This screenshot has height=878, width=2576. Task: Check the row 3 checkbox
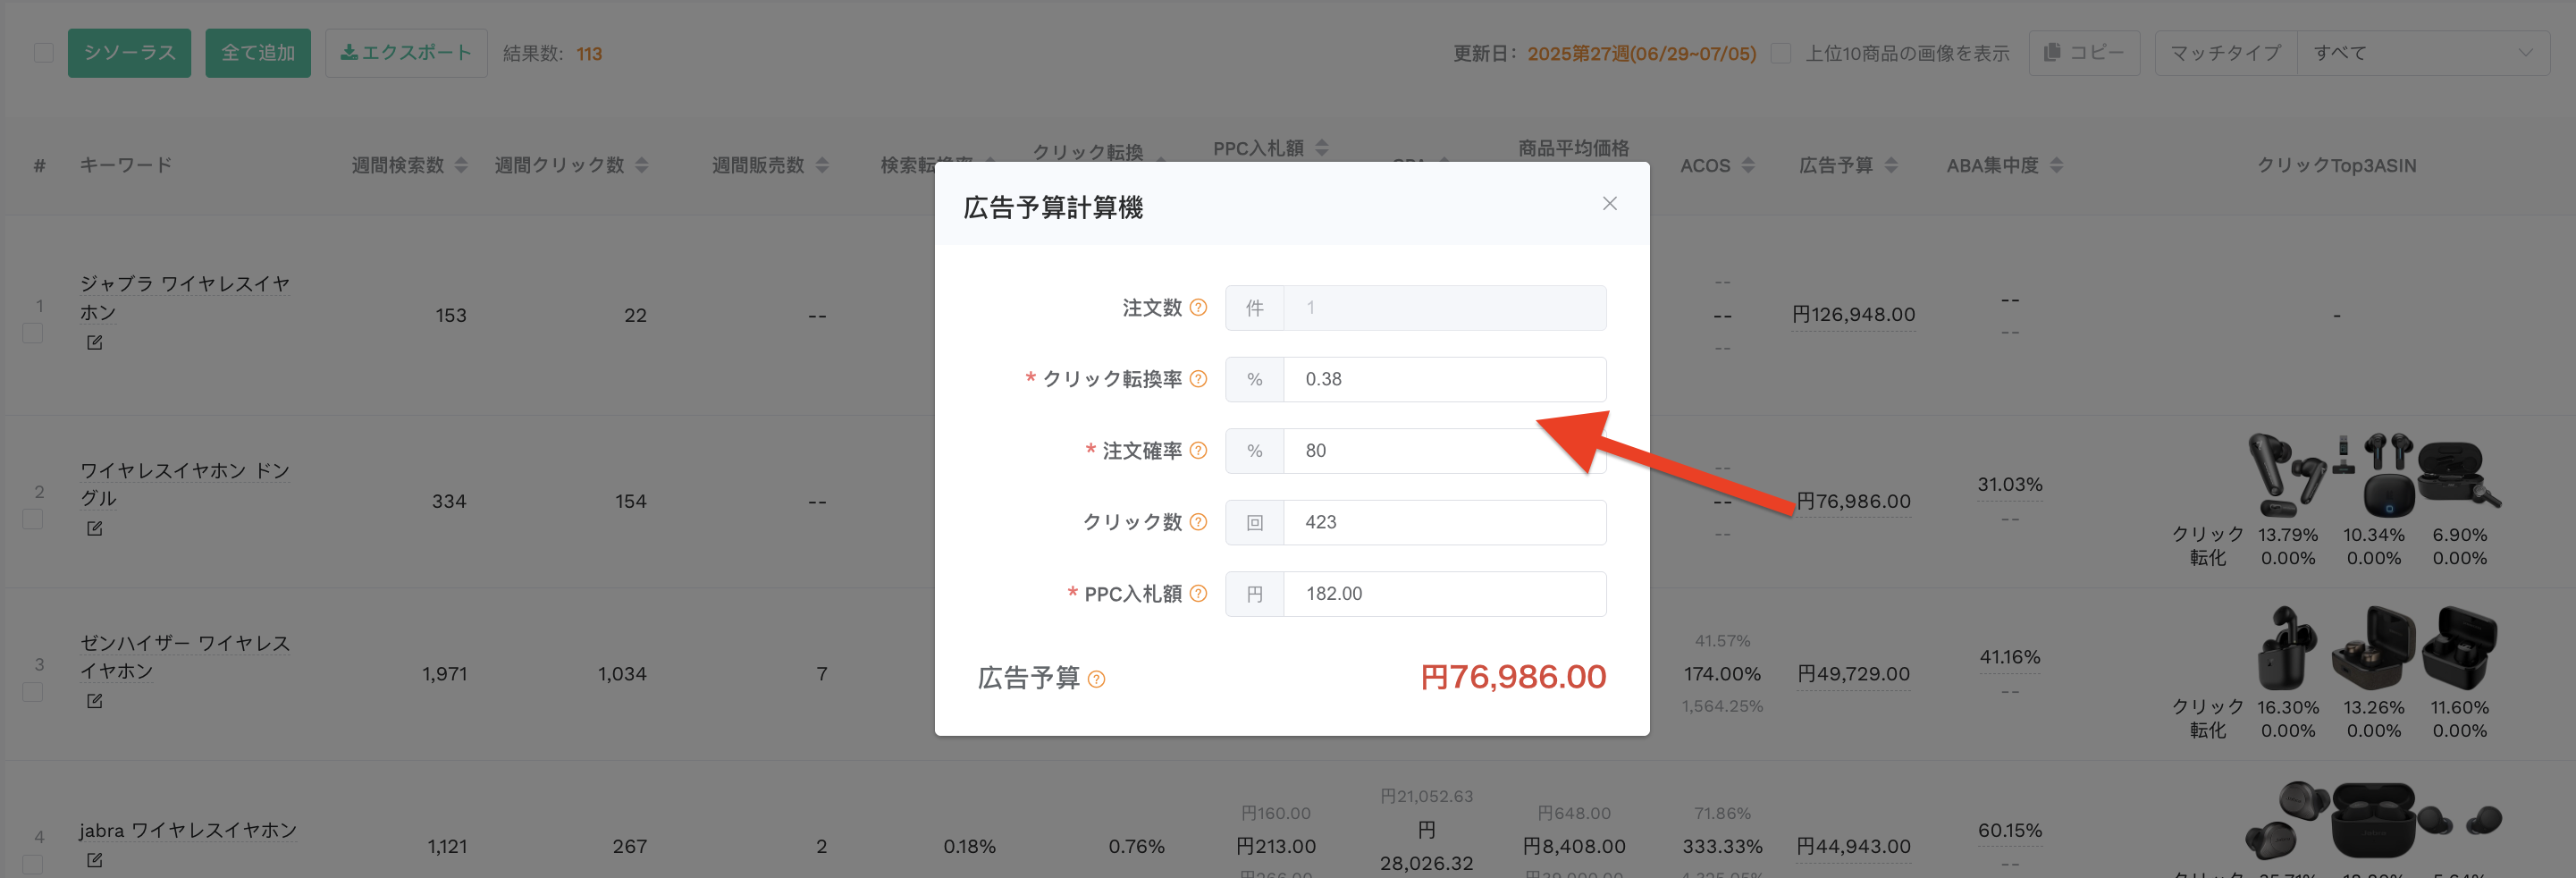pos(33,692)
